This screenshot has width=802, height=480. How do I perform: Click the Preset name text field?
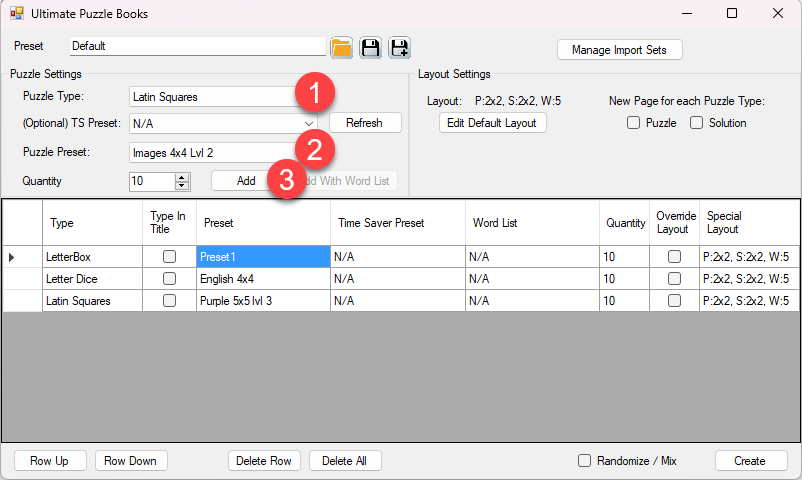(x=198, y=46)
